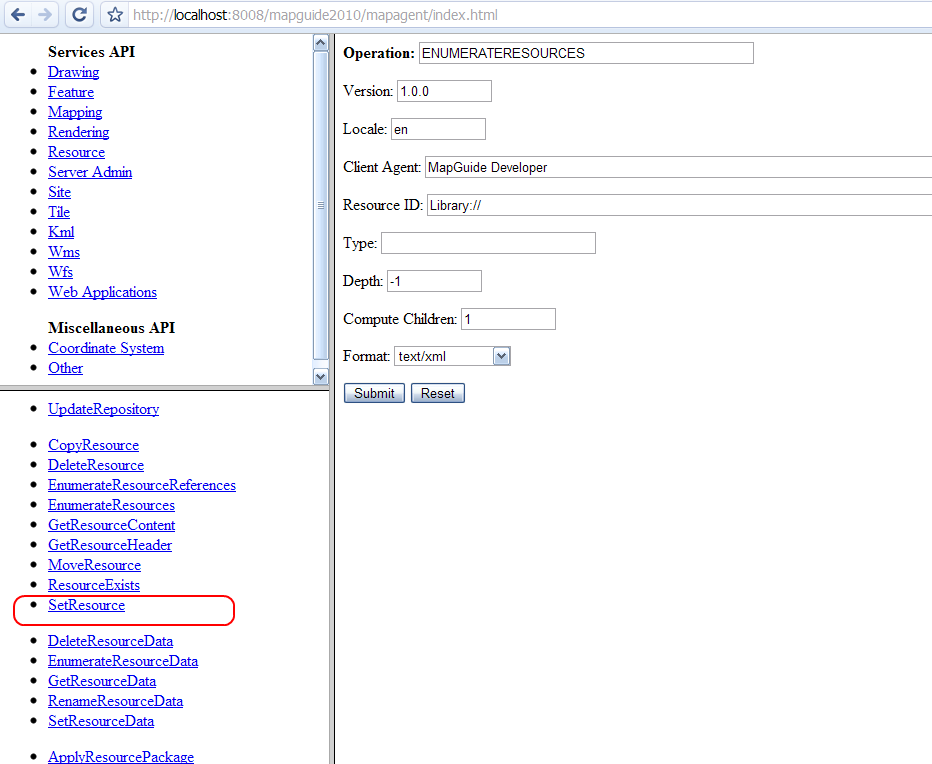The width and height of the screenshot is (932, 764).
Task: Open the Resource services link
Action: tap(77, 152)
